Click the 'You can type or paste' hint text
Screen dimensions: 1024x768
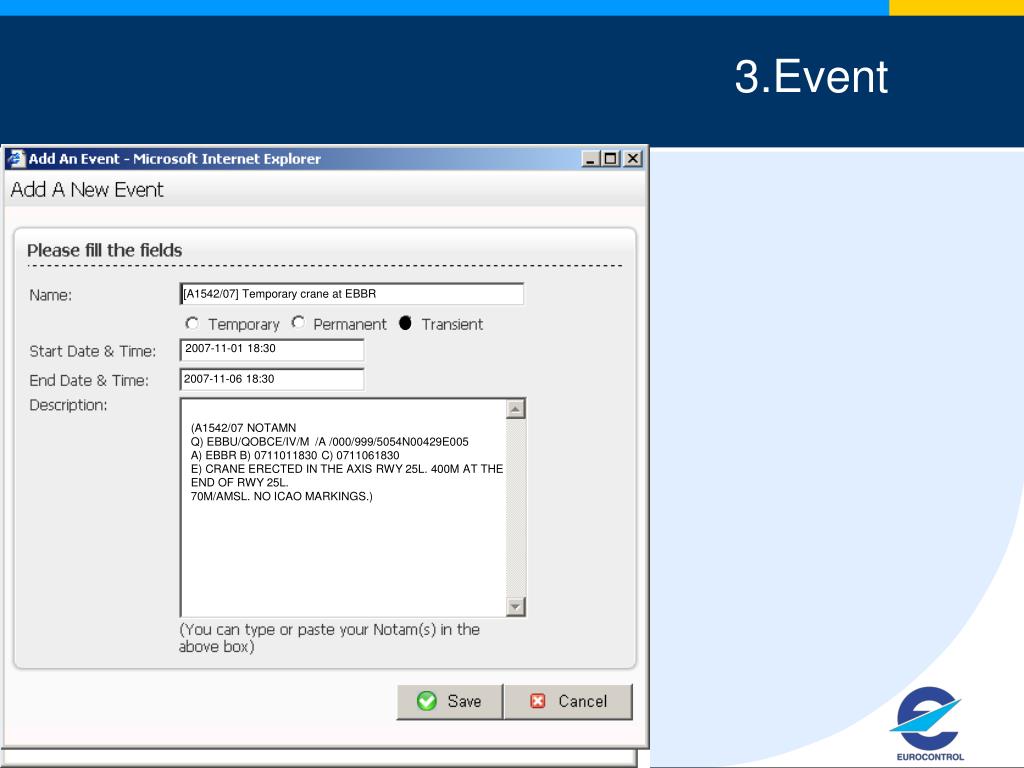point(329,637)
